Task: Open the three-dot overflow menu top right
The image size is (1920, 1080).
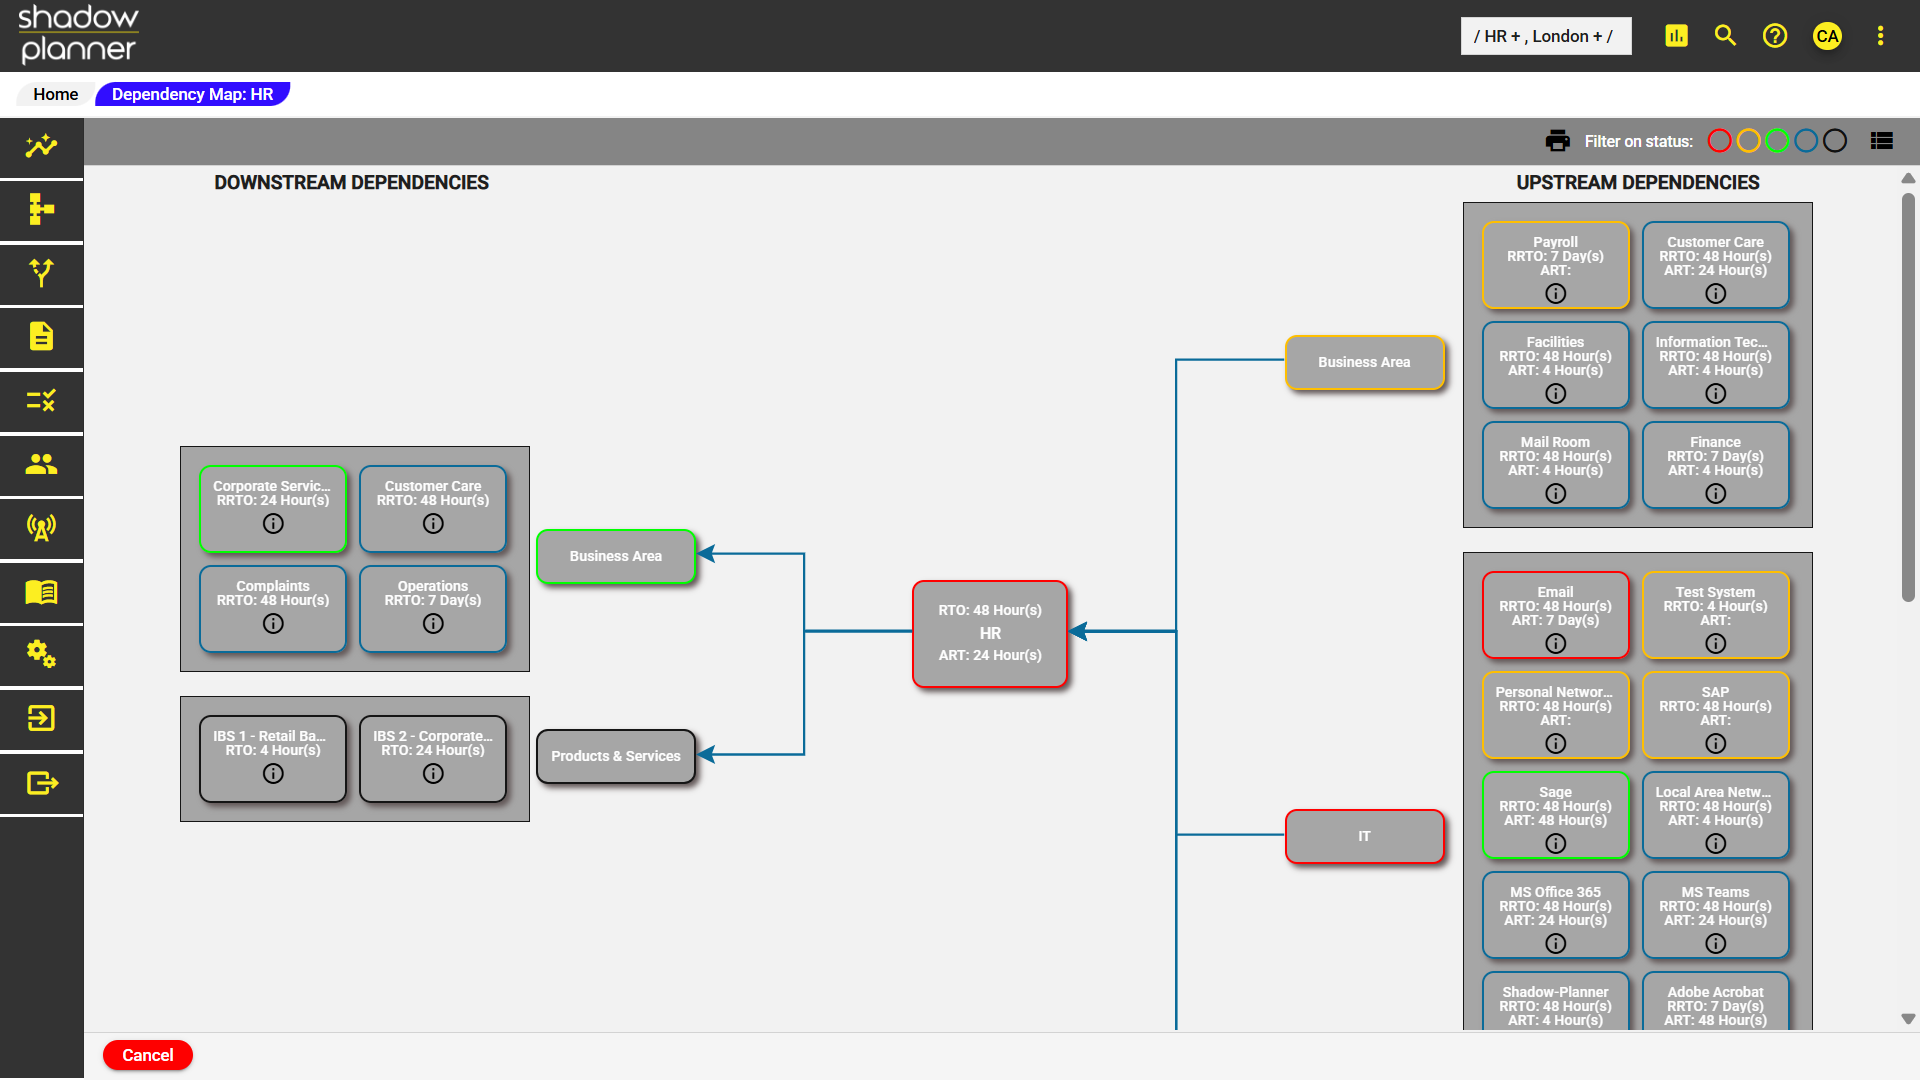Action: tap(1880, 35)
